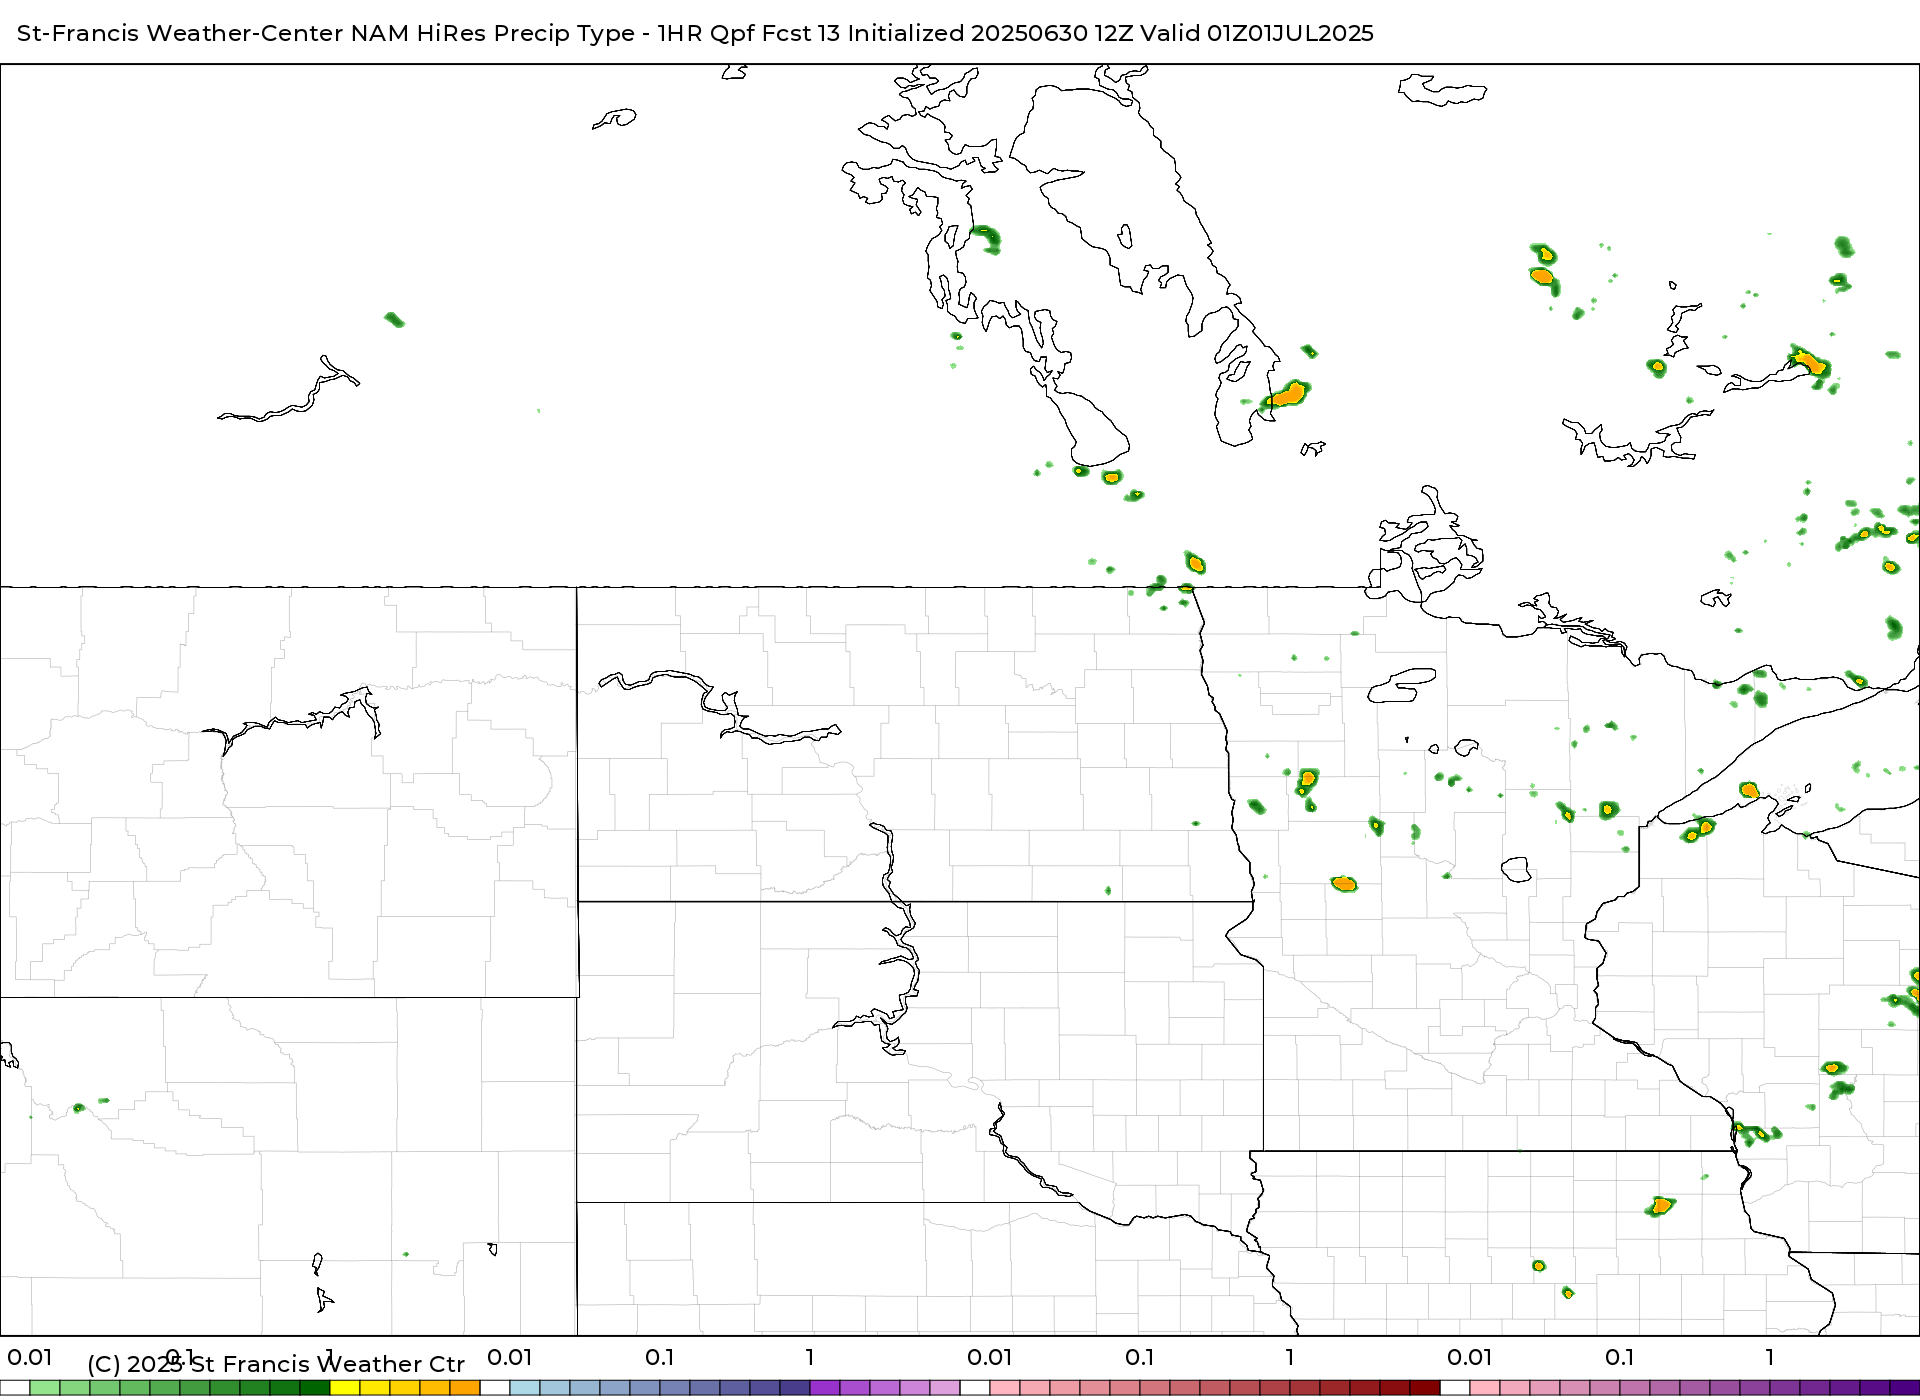Image resolution: width=1920 pixels, height=1400 pixels.
Task: Select the darkest maroon swatch of the red scale
Action: coord(1425,1388)
